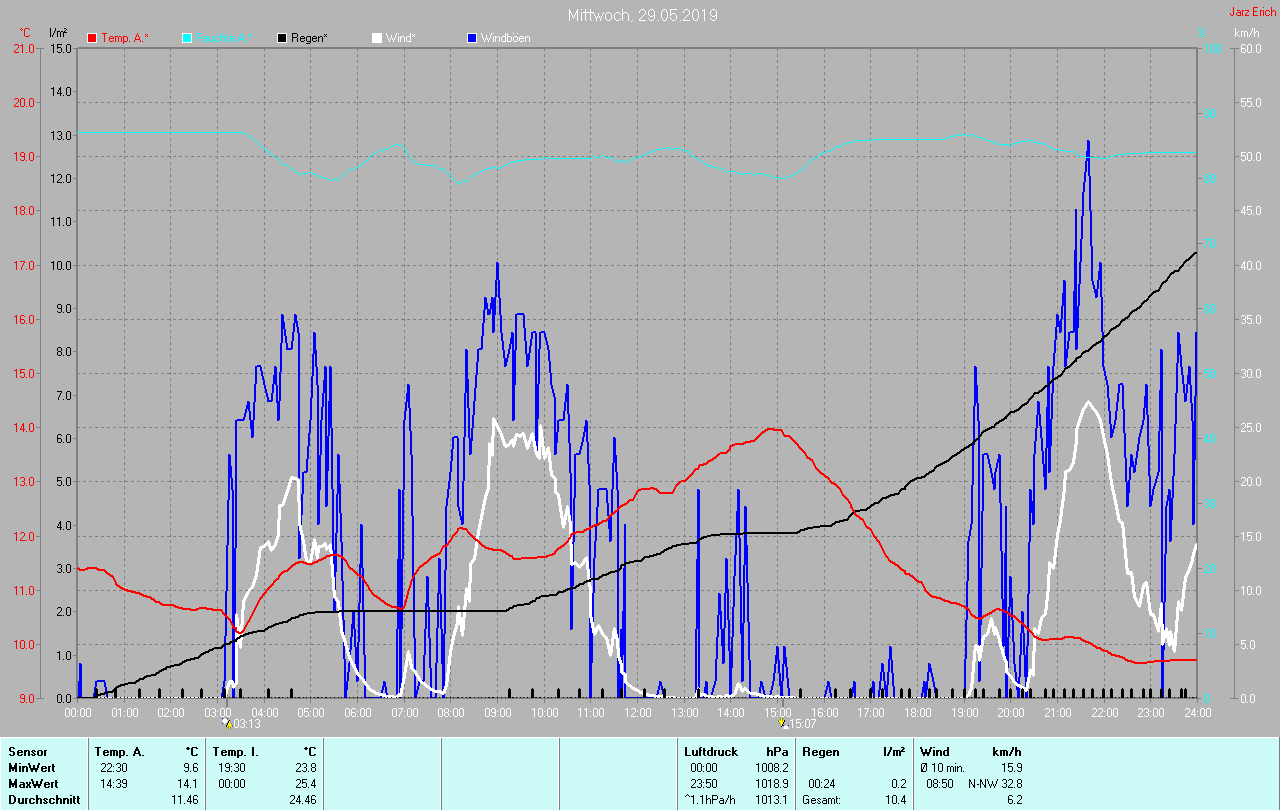Image resolution: width=1280 pixels, height=810 pixels.
Task: Click the cyan Feuchte A. legend swatch
Action: (187, 38)
